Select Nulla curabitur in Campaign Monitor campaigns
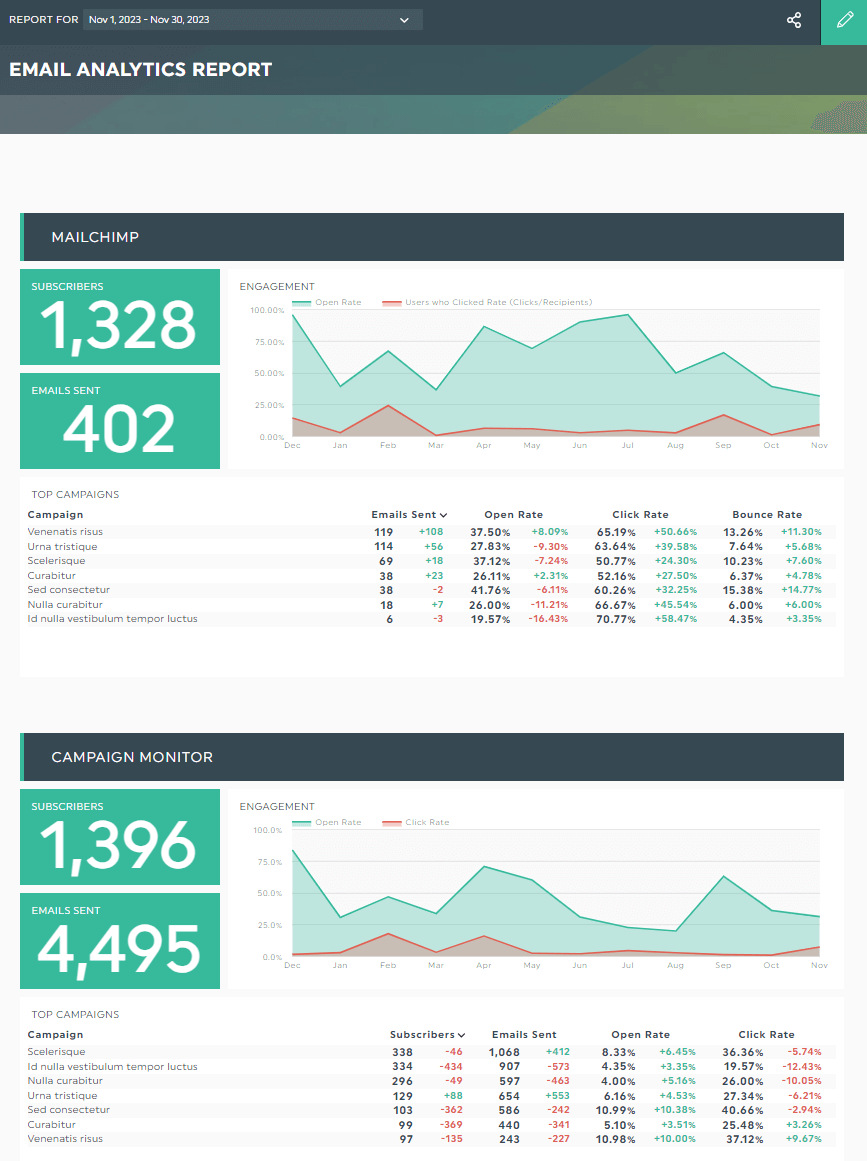This screenshot has height=1161, width=867. (65, 1080)
